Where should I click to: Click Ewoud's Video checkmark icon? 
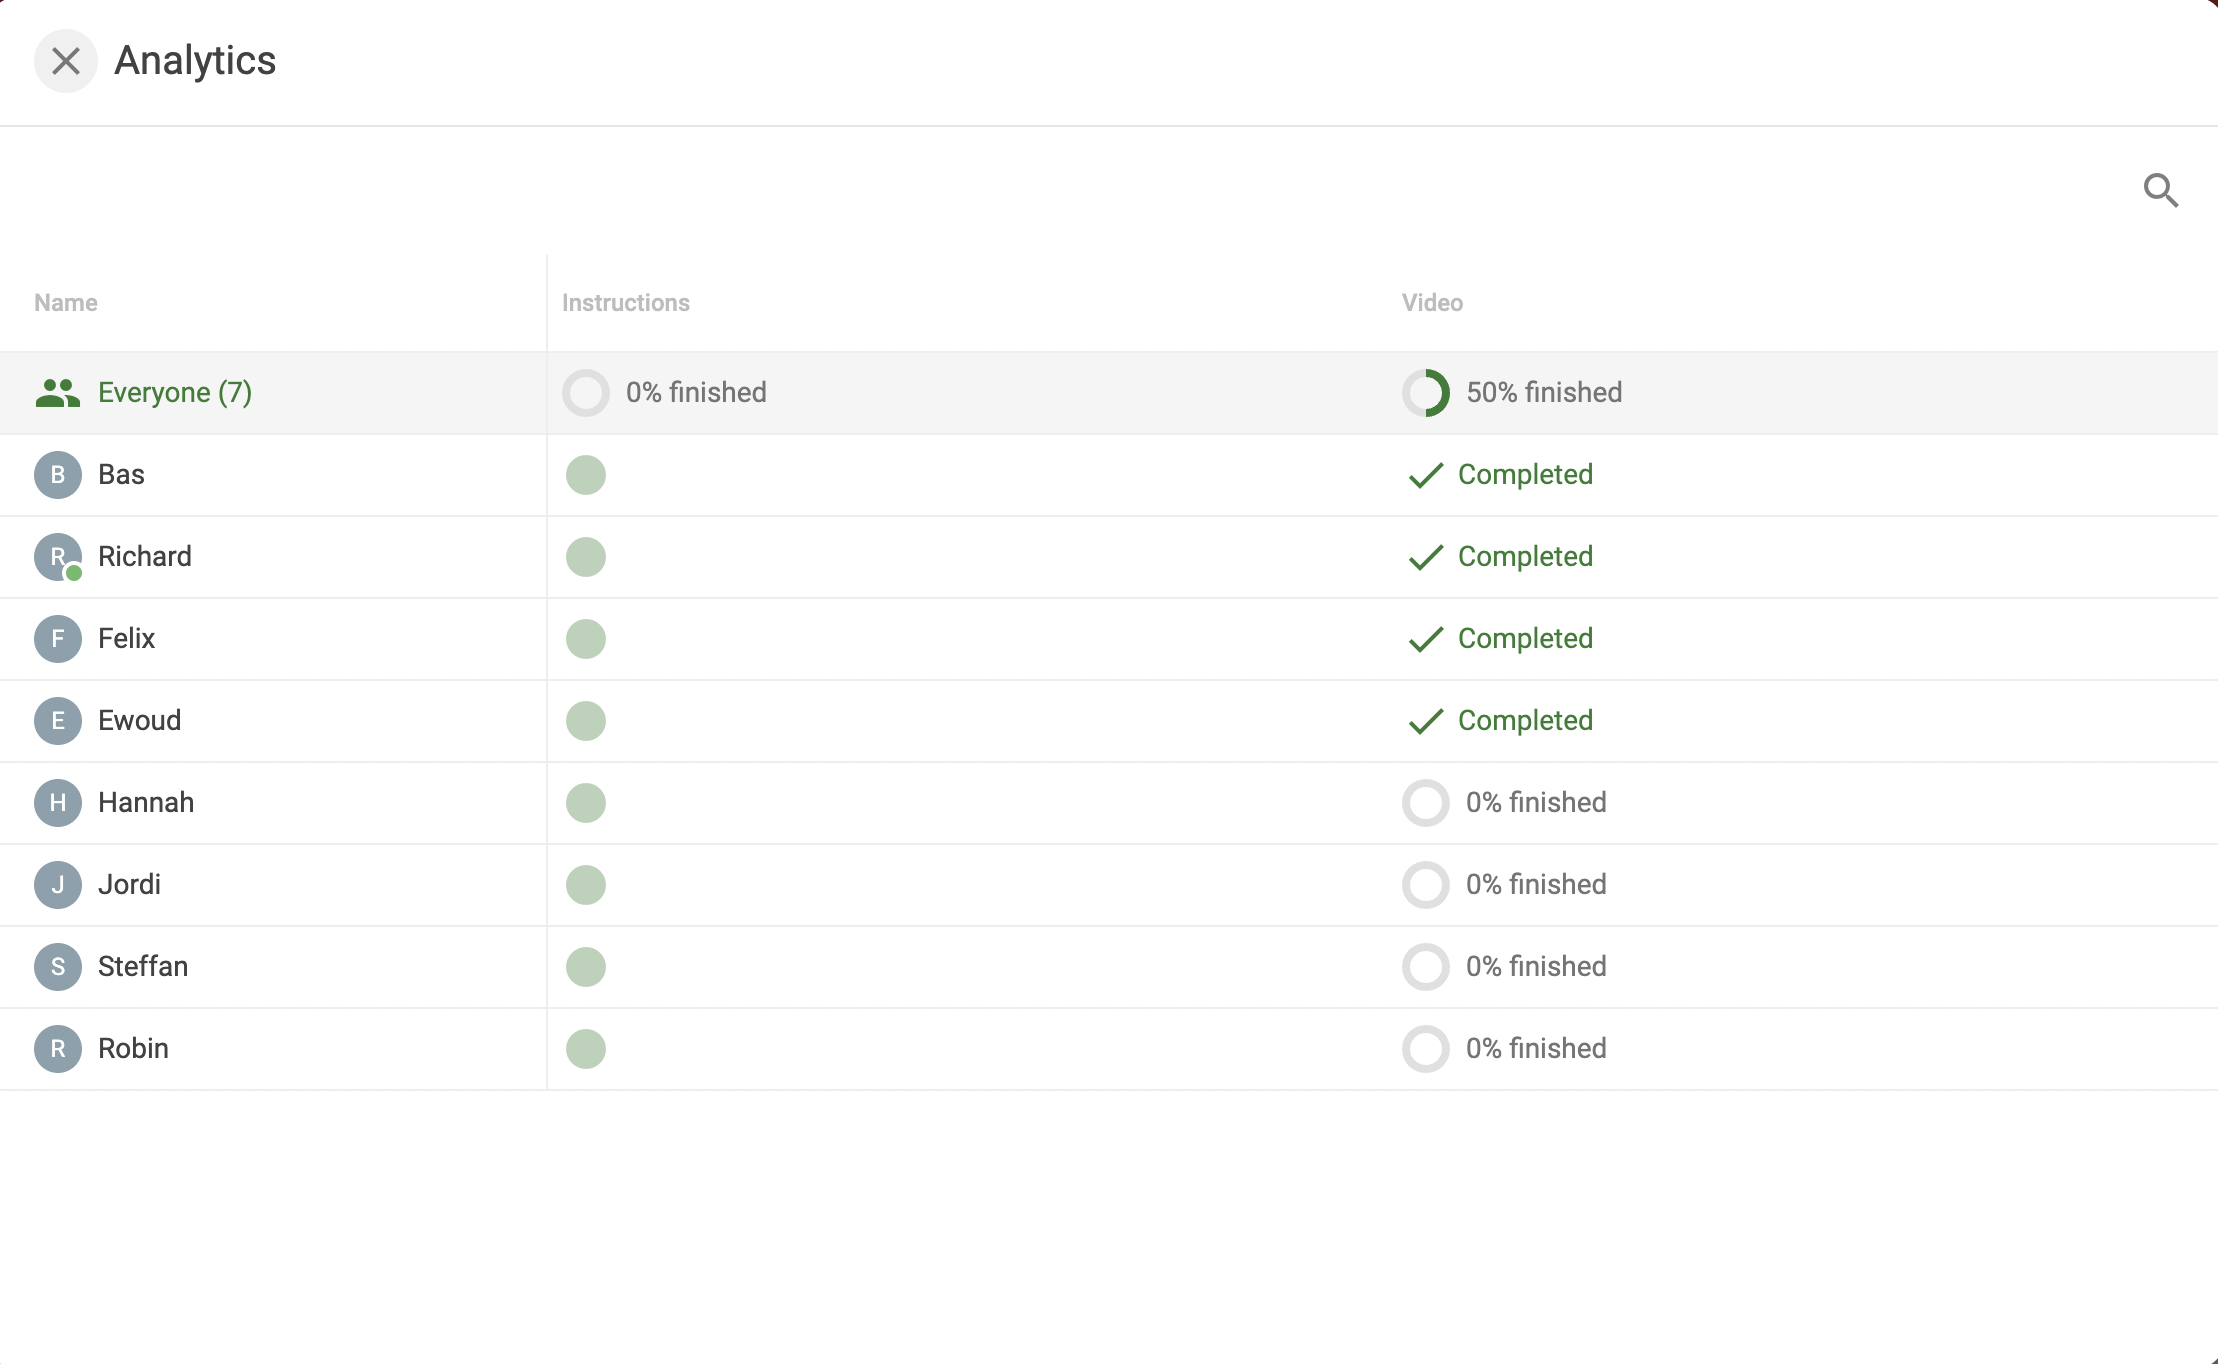[x=1426, y=721]
